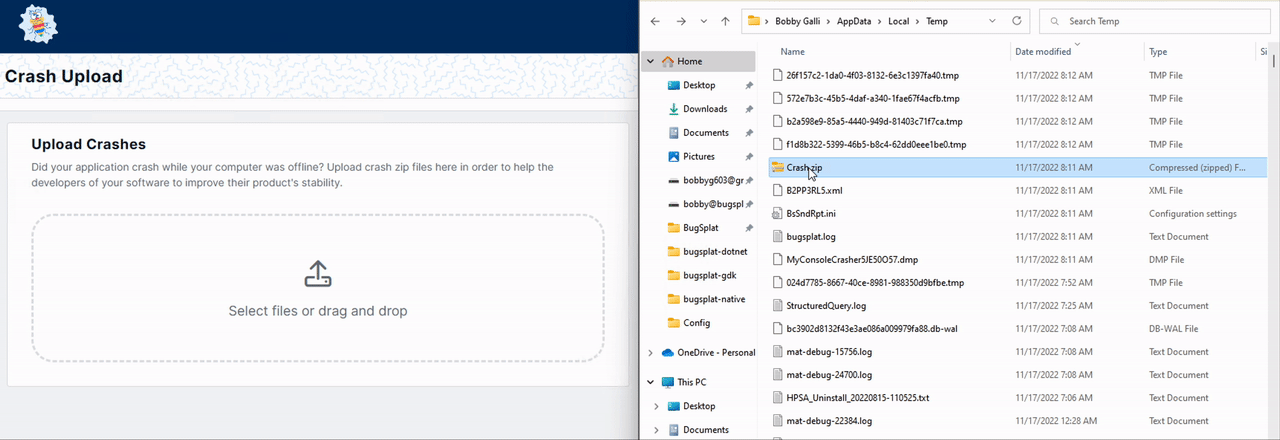
Task: Open the Pictures quick access folder
Action: tap(698, 157)
